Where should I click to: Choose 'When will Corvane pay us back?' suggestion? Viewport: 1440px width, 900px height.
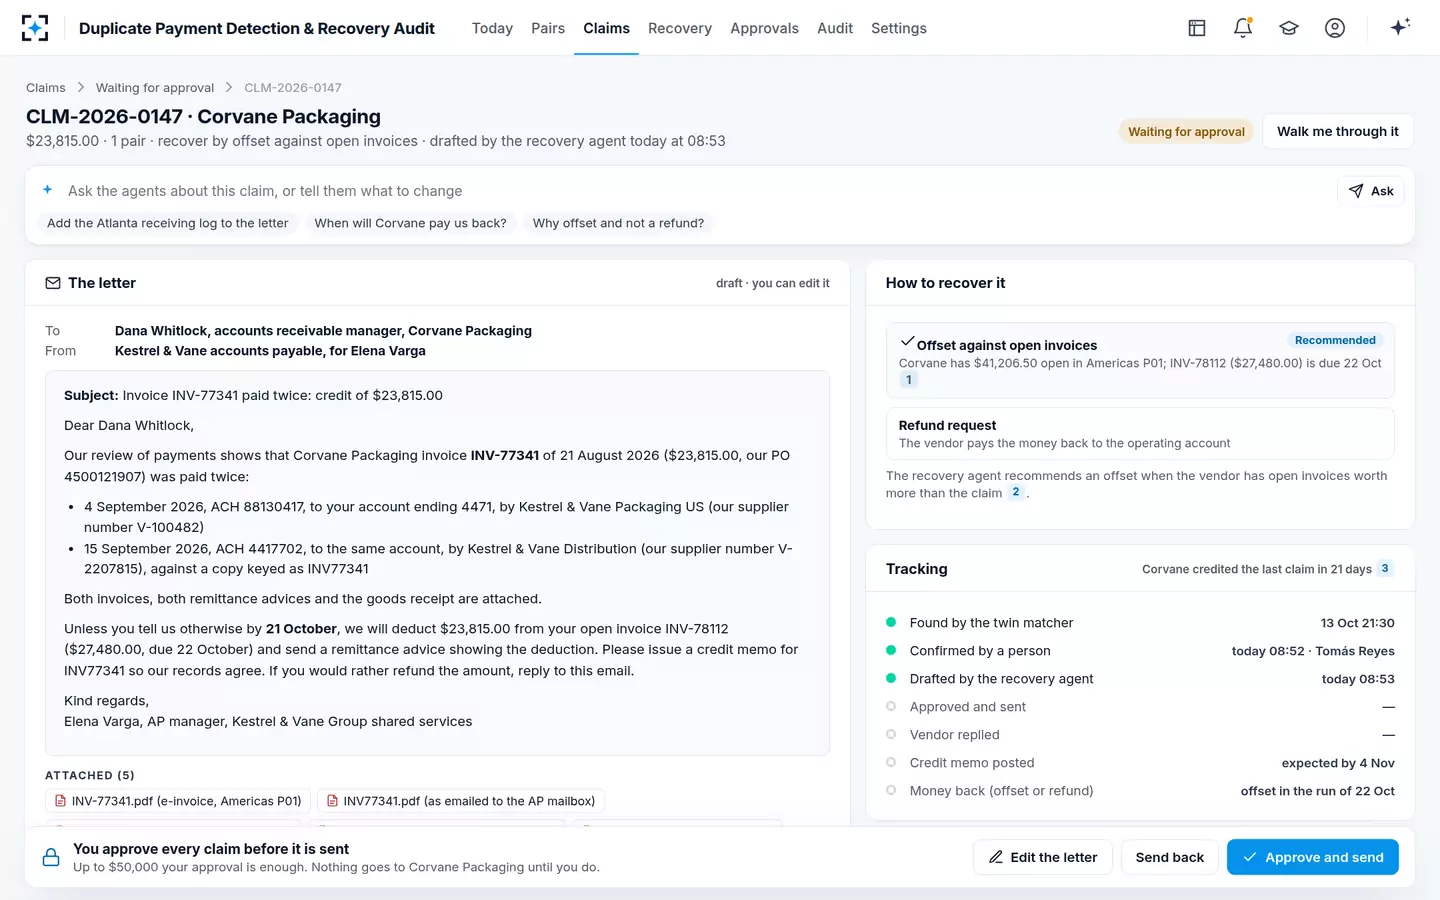(411, 223)
